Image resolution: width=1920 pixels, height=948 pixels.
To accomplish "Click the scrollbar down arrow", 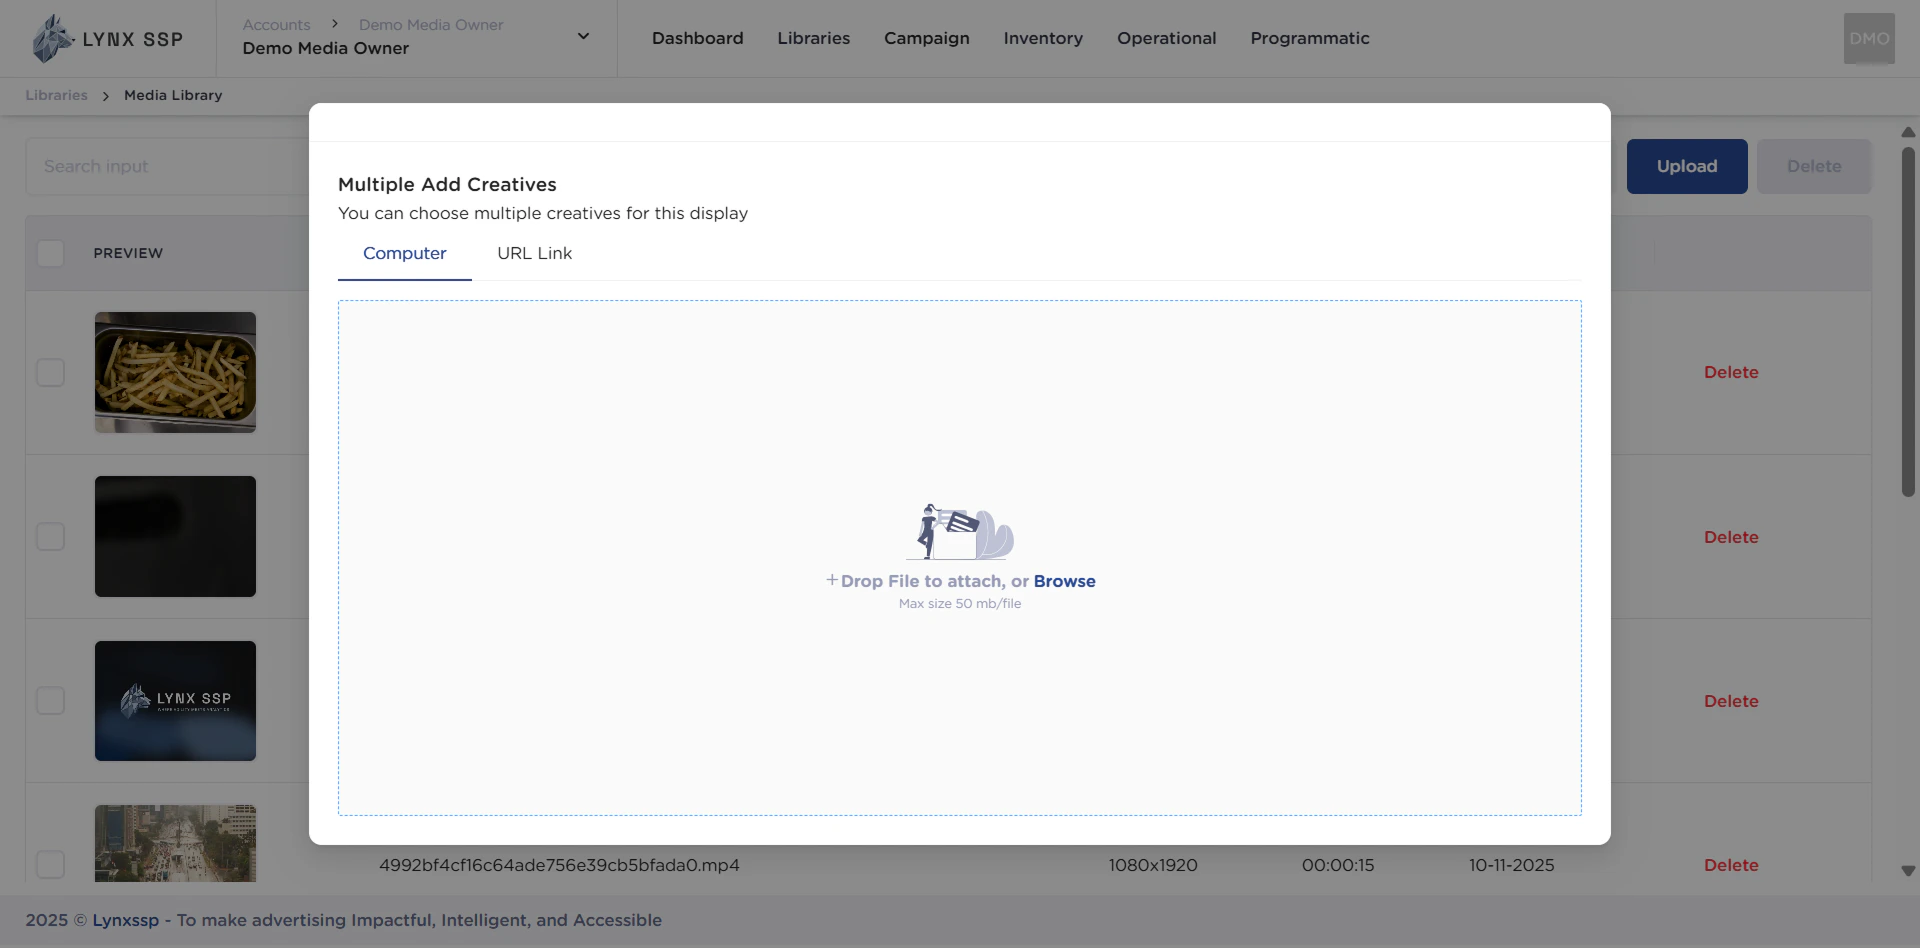I will pyautogui.click(x=1908, y=872).
